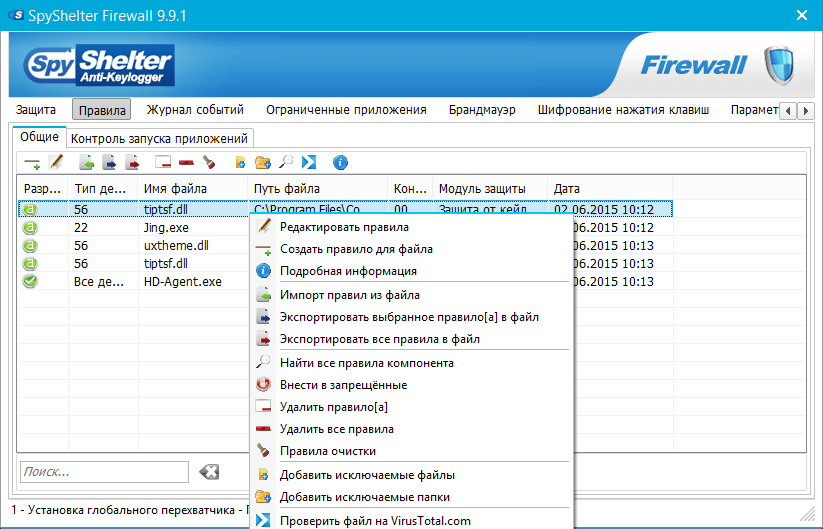Click the add excluded files toolbar icon
Viewport: 823px width, 529px height.
pyautogui.click(x=240, y=163)
